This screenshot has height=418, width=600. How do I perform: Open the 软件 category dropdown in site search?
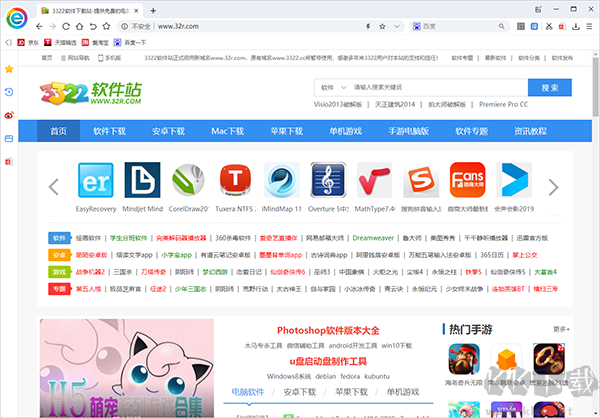point(333,88)
